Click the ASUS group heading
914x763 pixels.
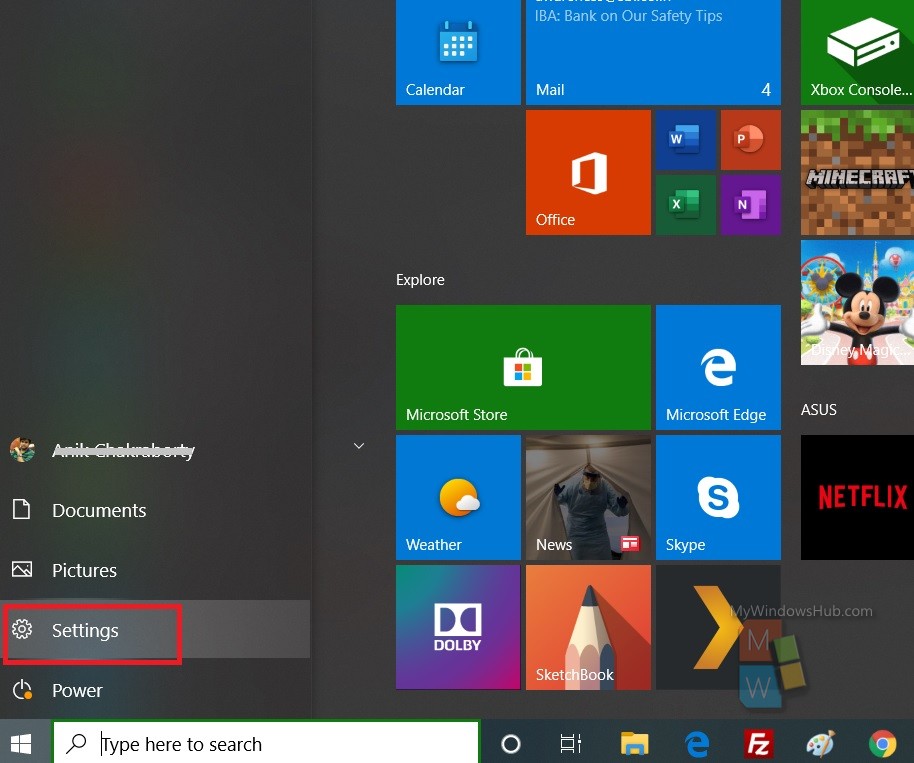tap(818, 410)
